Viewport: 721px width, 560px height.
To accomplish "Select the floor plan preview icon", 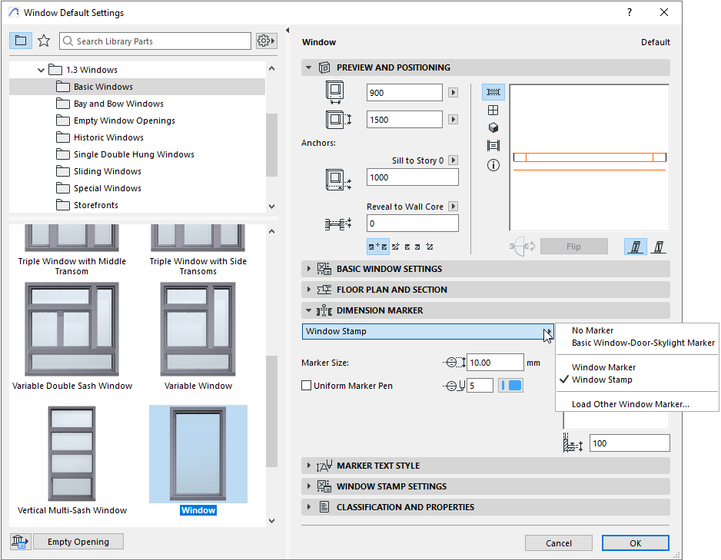I will [493, 92].
